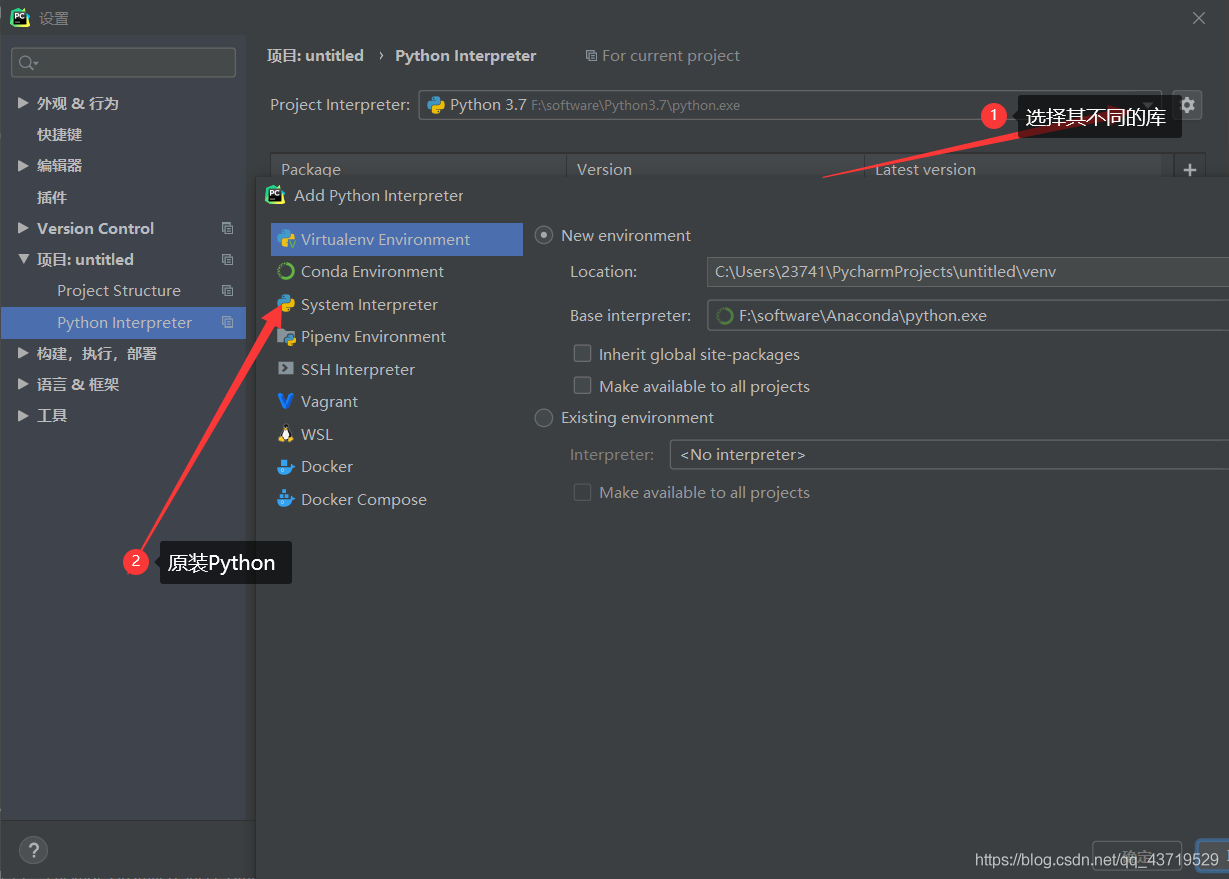This screenshot has height=879, width=1229.
Task: Close the settings window
Action: pos(1200,17)
